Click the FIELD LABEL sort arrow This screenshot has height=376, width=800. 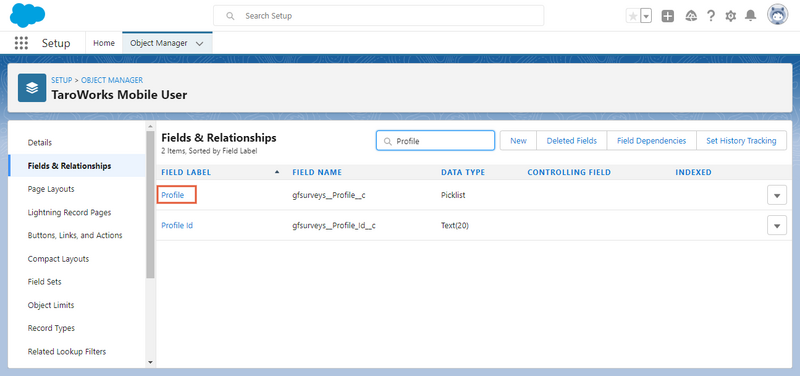(277, 172)
